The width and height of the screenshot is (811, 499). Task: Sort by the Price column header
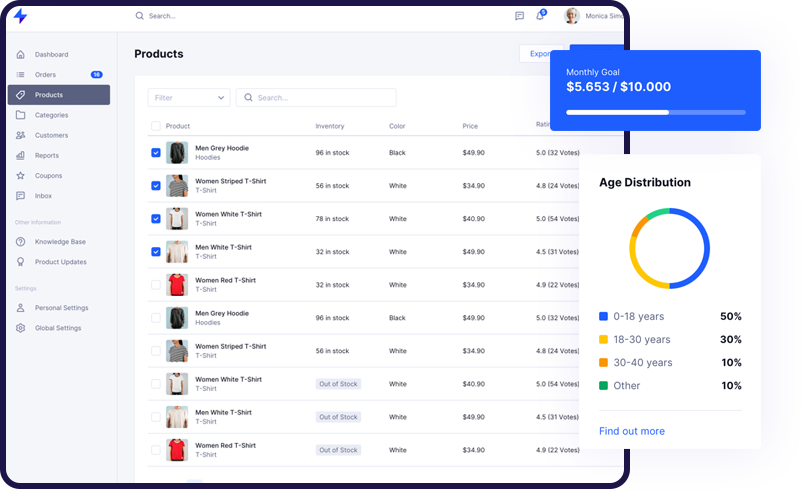470,126
